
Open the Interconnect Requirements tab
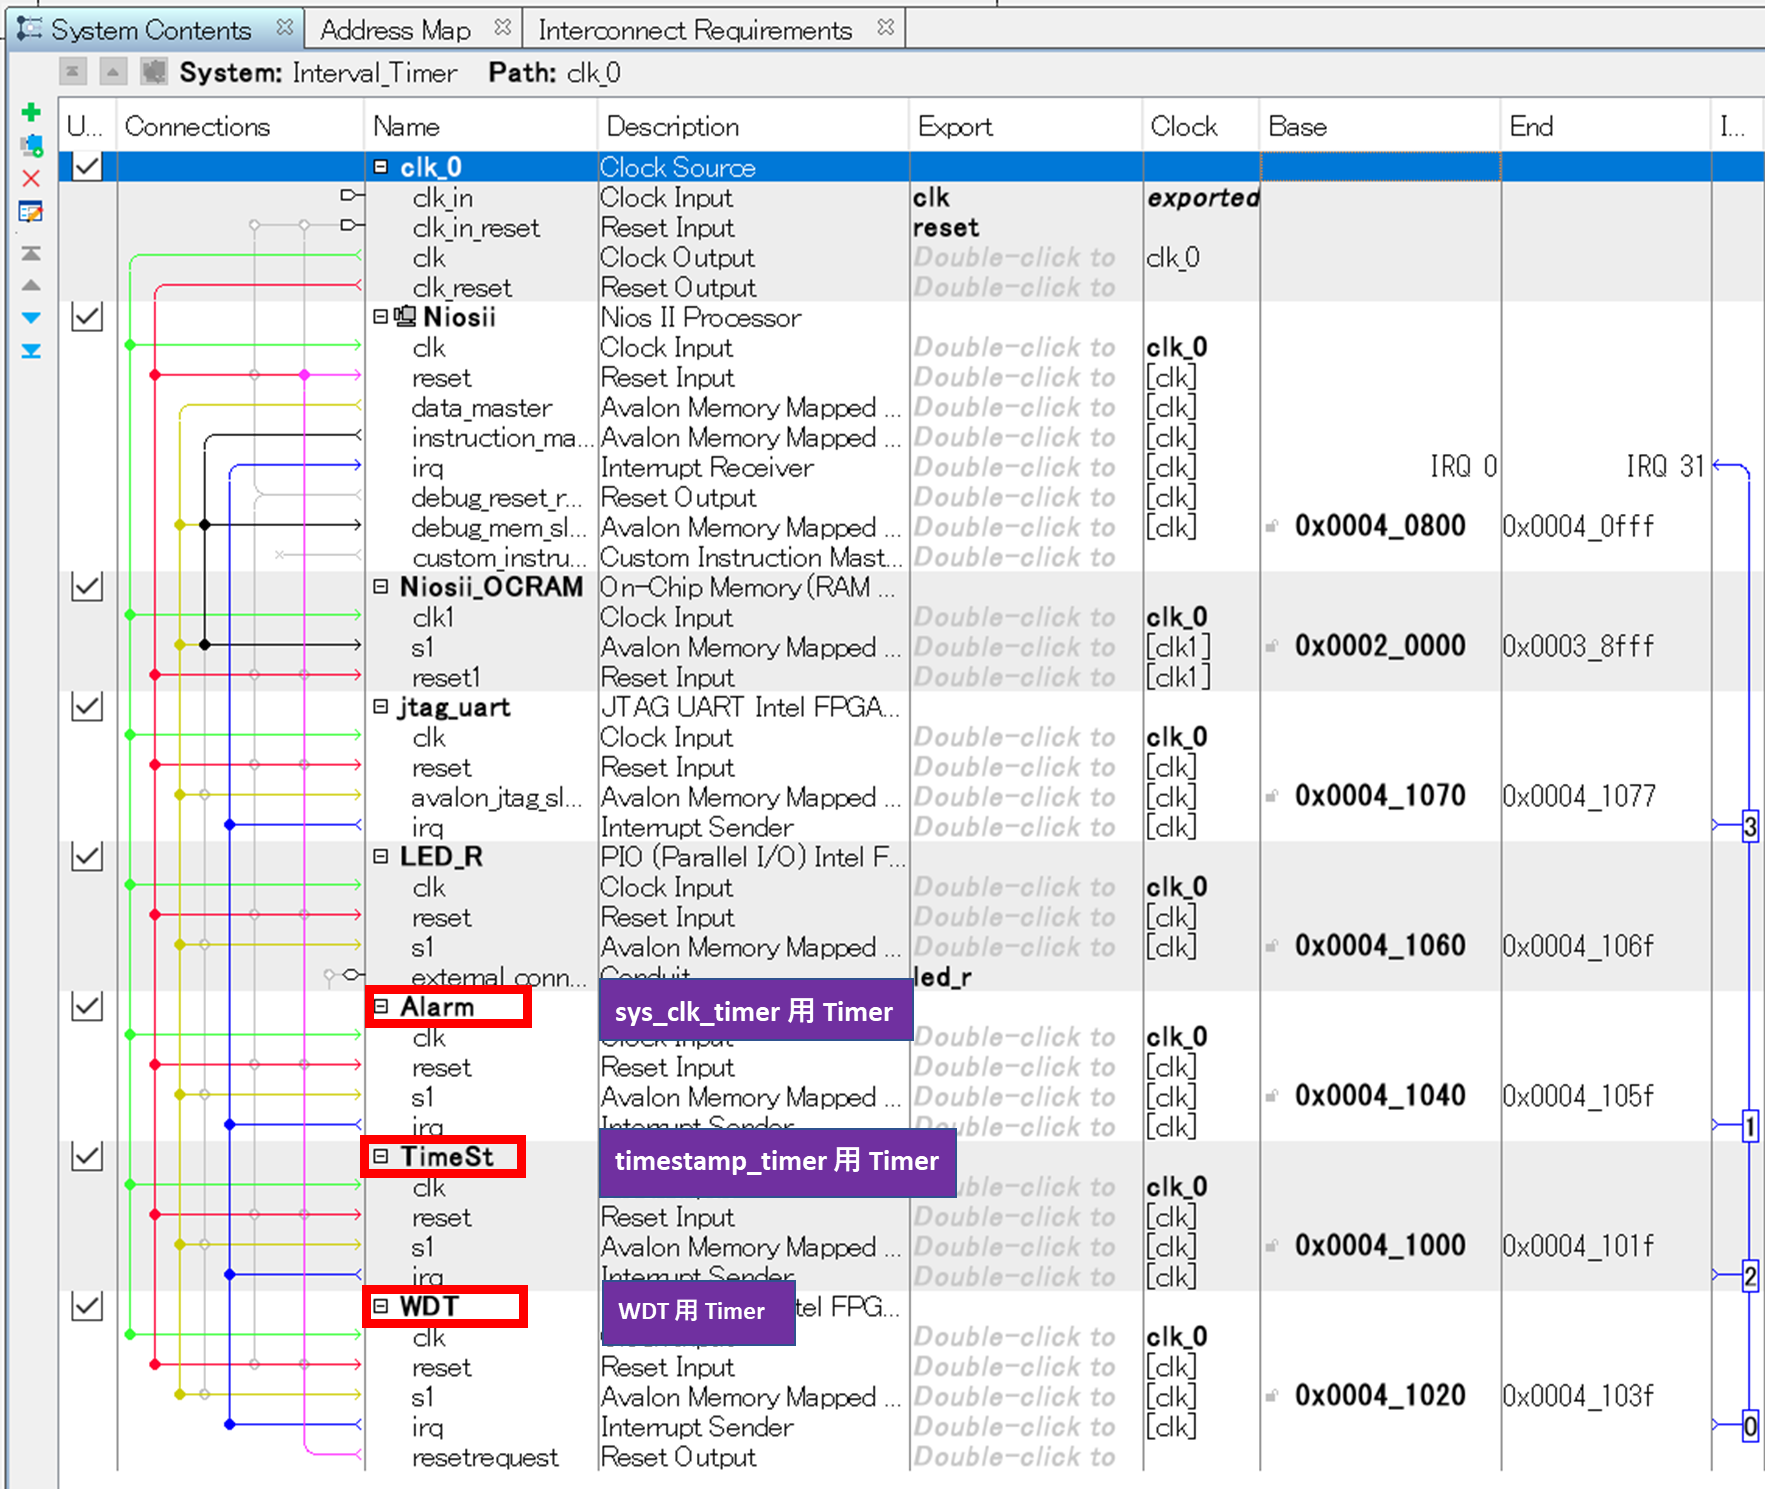[x=694, y=30]
